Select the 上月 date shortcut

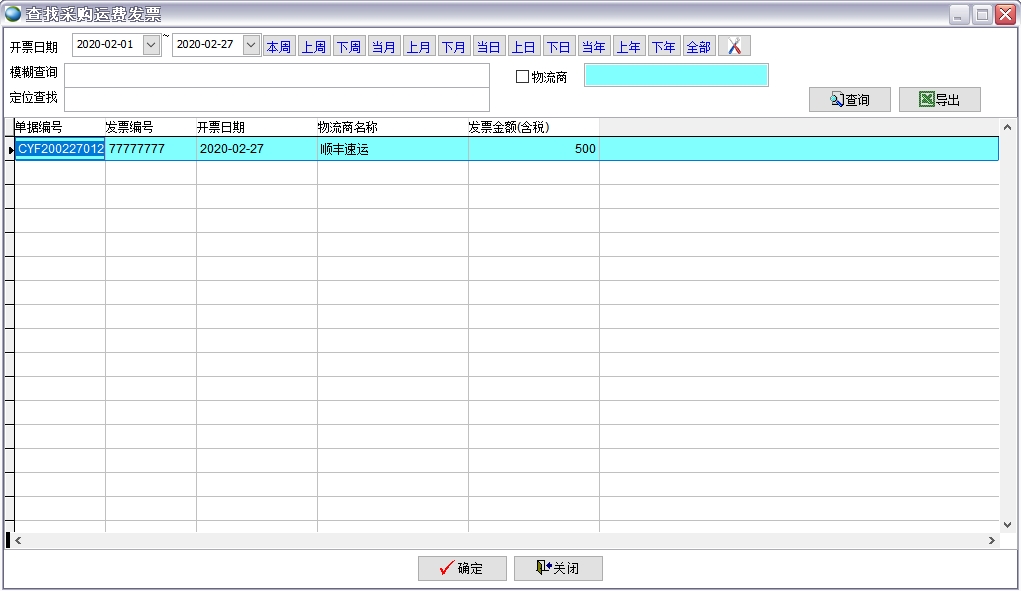tap(419, 47)
